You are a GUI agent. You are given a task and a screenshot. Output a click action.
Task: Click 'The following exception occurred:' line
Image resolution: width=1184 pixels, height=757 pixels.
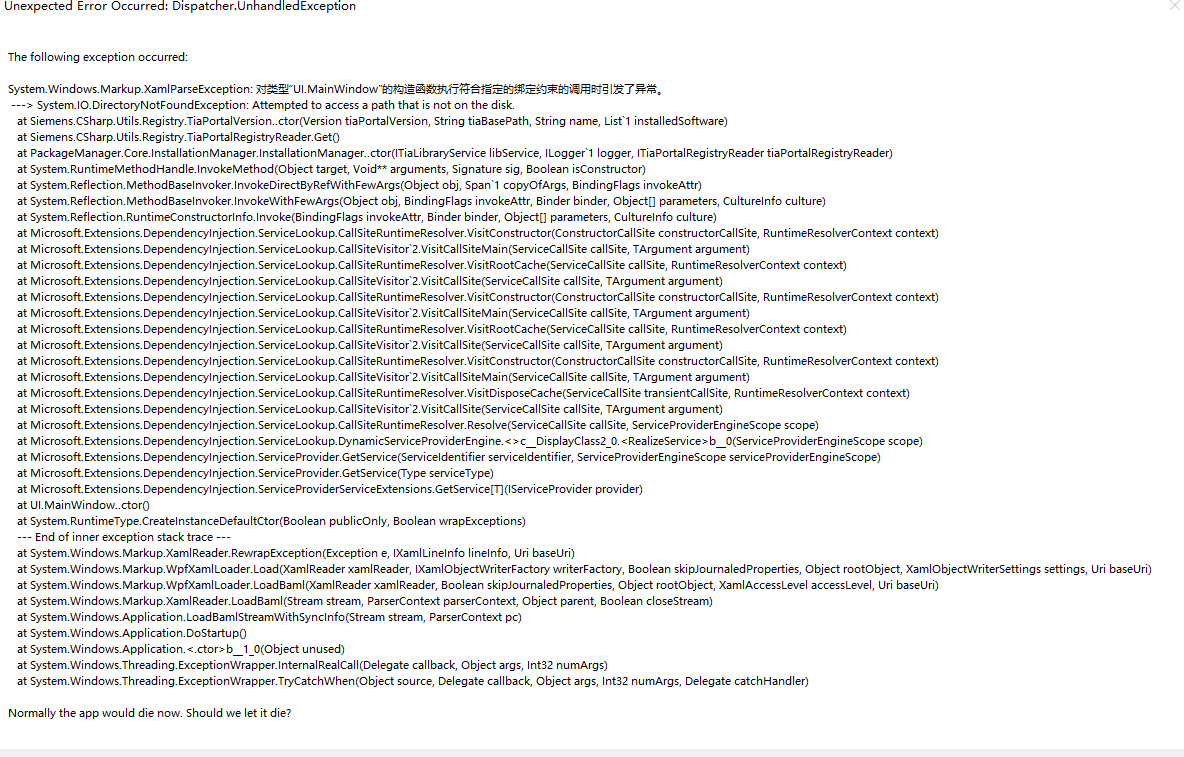(x=98, y=57)
